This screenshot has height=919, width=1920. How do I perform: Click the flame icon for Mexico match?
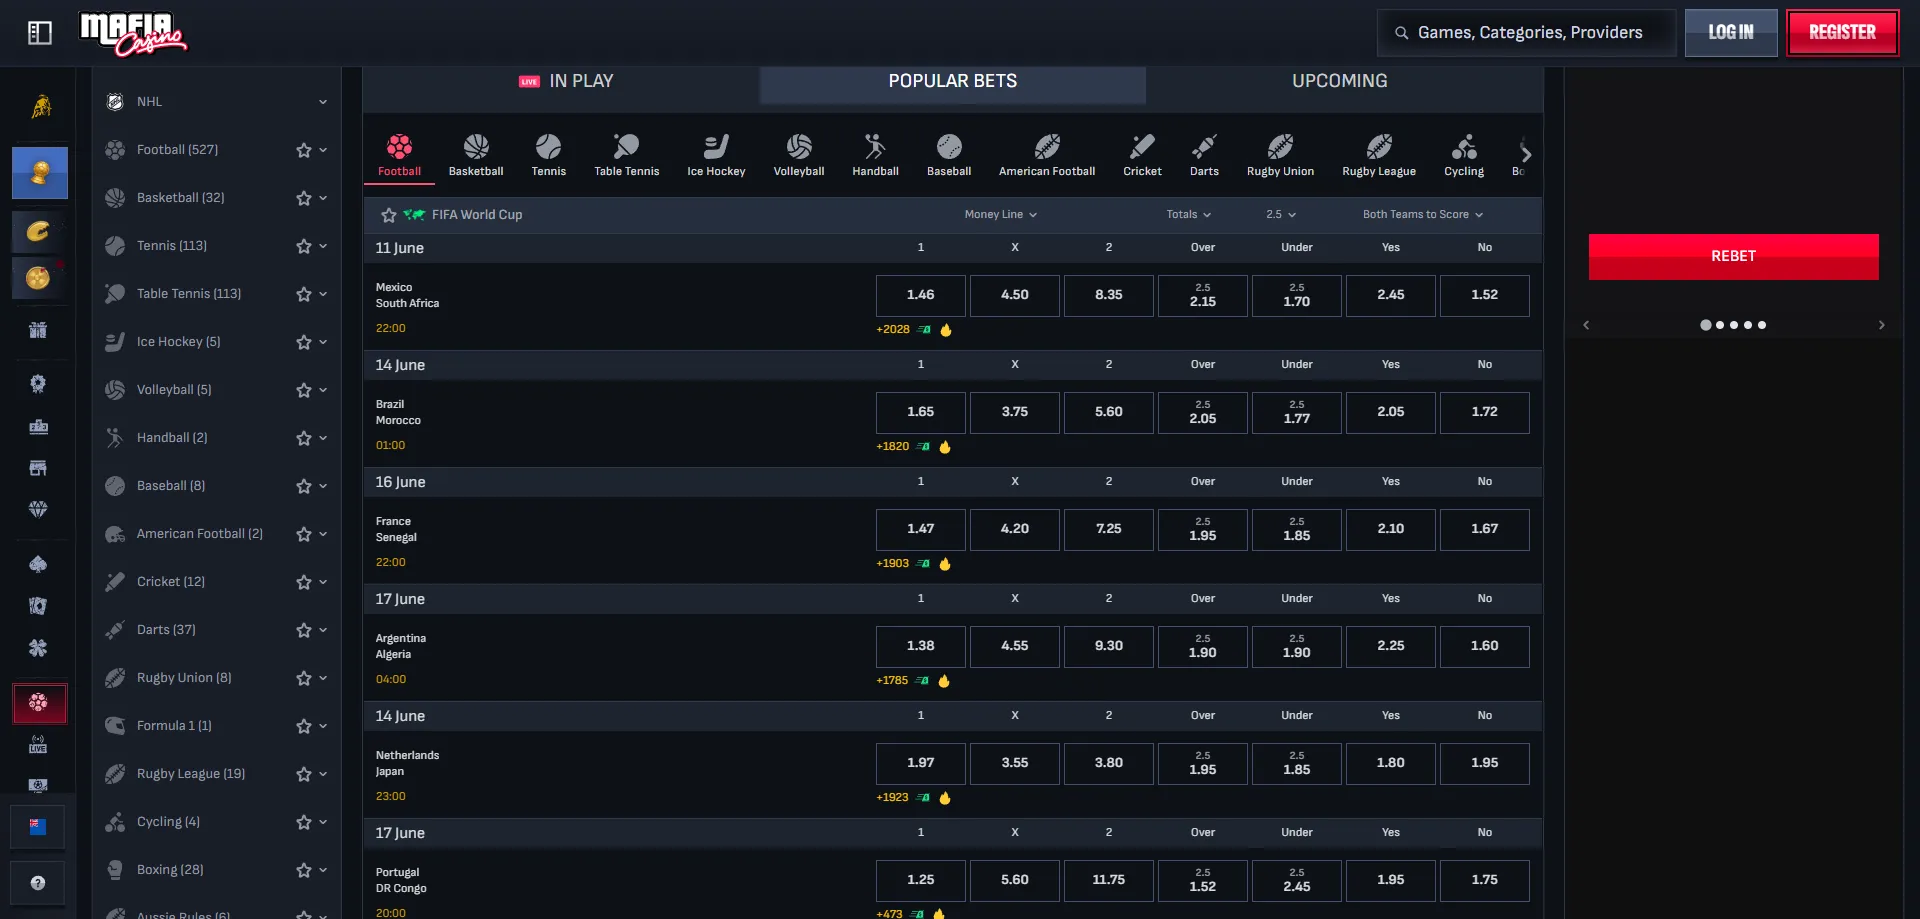946,330
